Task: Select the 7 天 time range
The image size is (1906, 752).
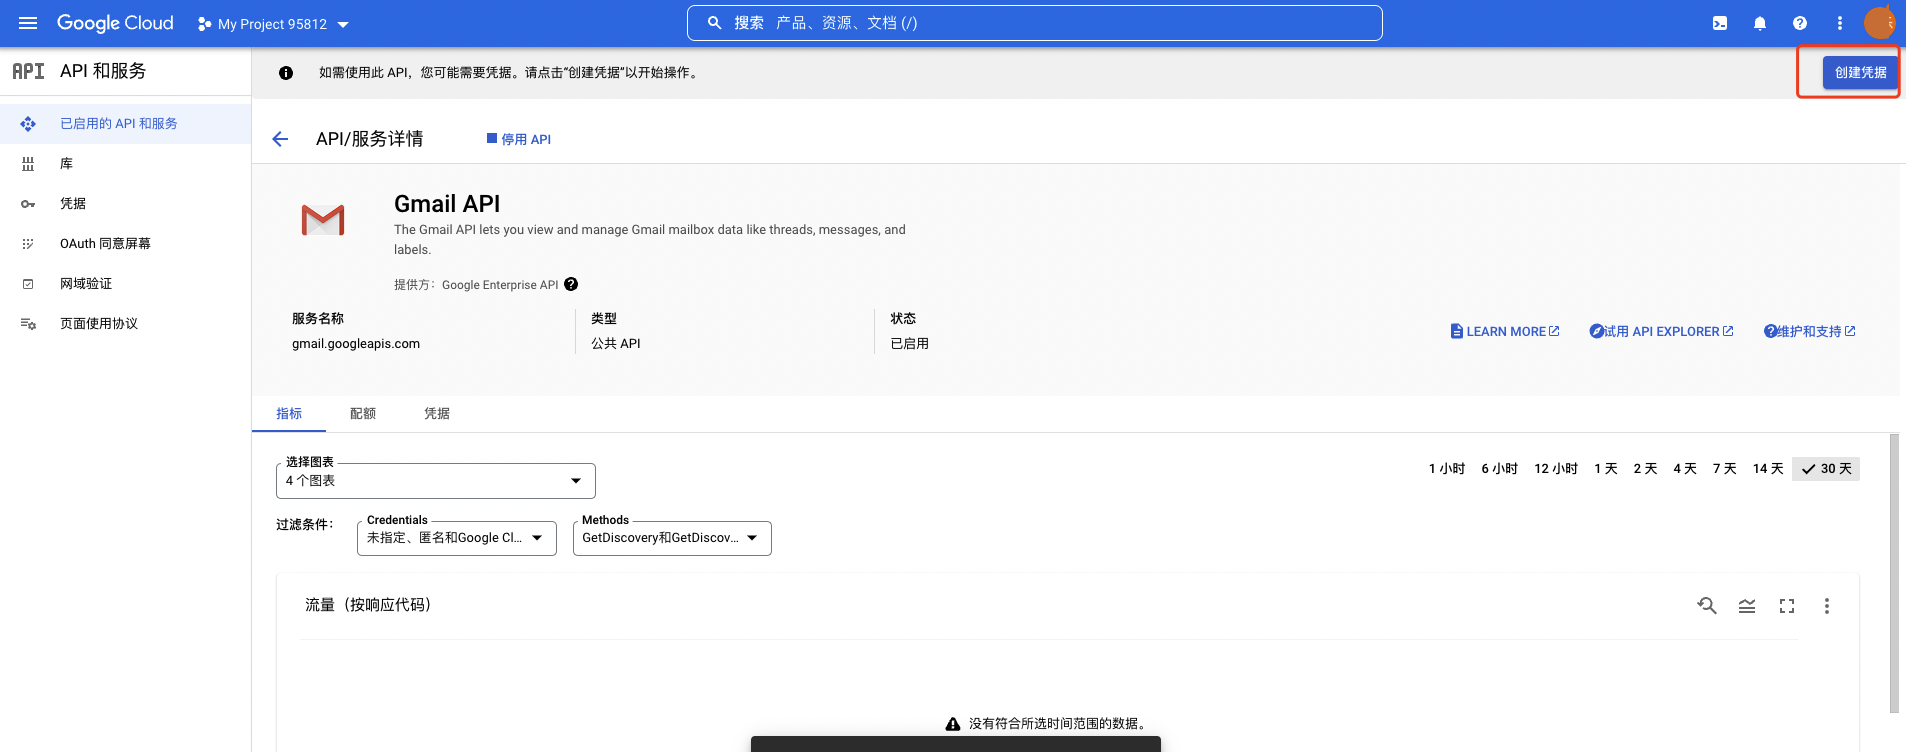Action: tap(1724, 469)
